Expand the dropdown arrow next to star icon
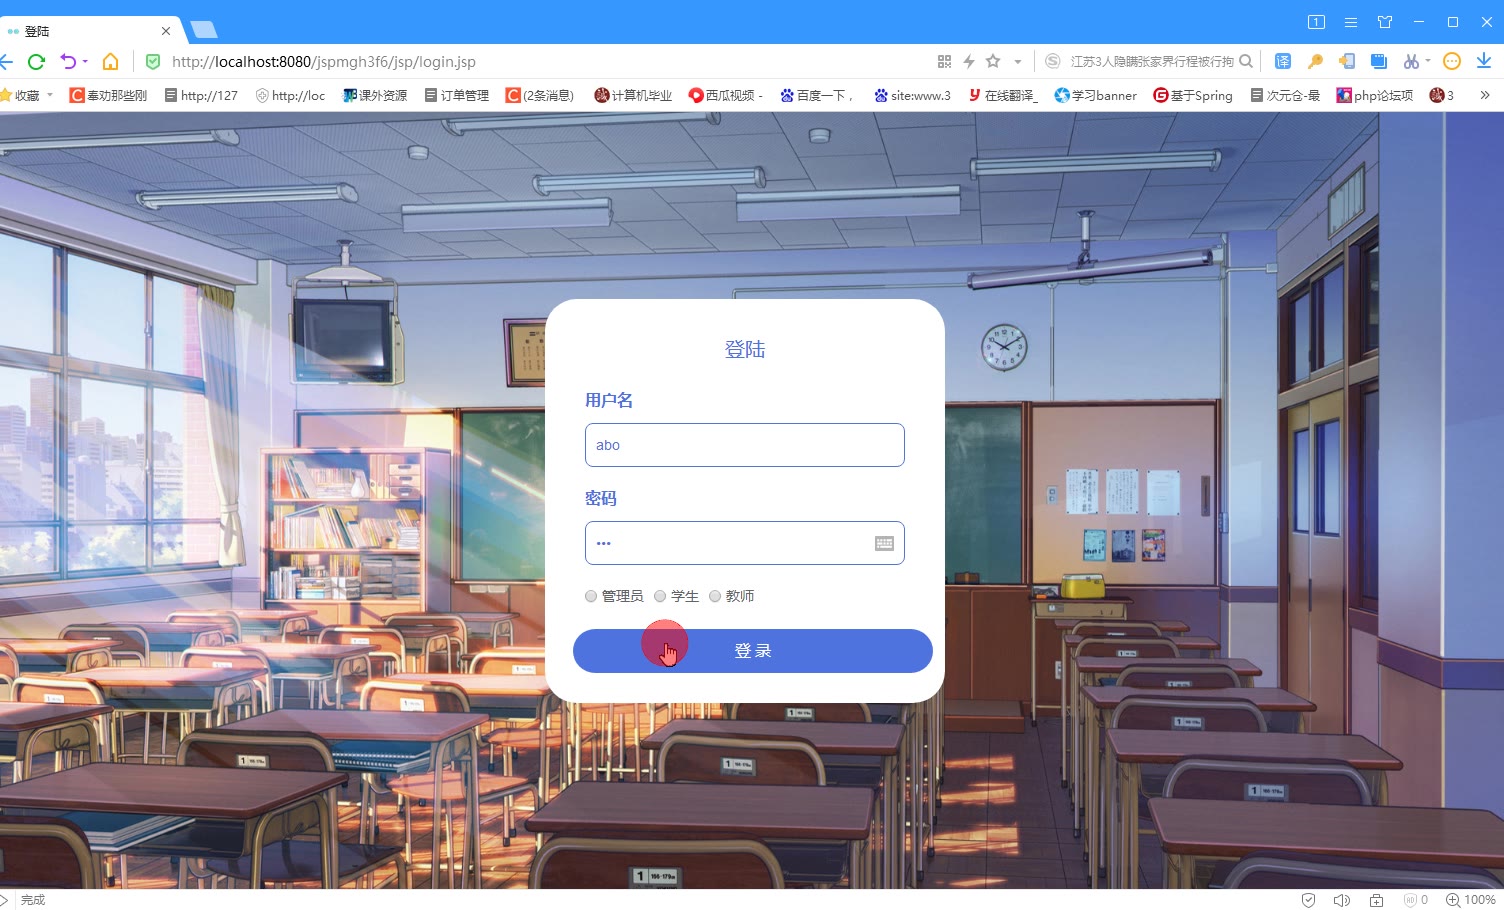The height and width of the screenshot is (910, 1504). 1018,62
